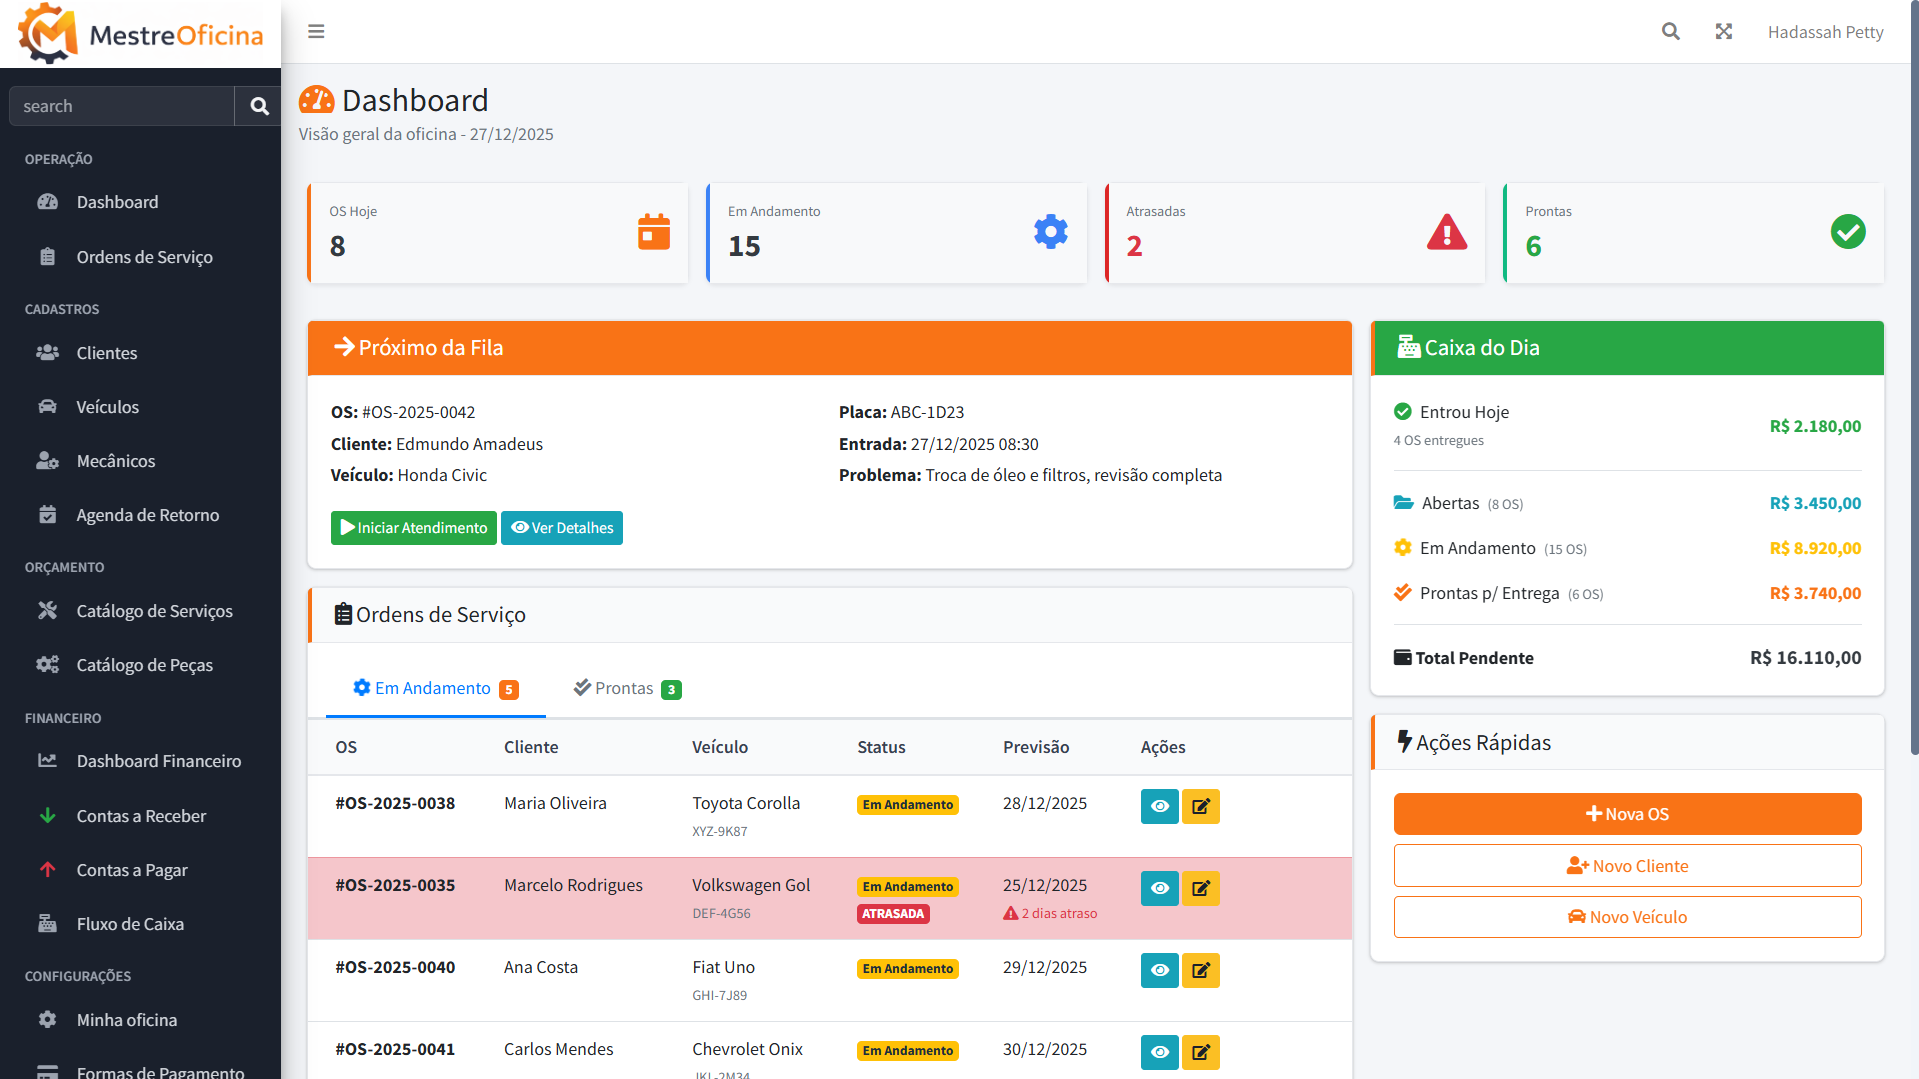Edit order OS-2025-0040 with pencil icon
Viewport: 1919px width, 1079px height.
click(x=1200, y=970)
